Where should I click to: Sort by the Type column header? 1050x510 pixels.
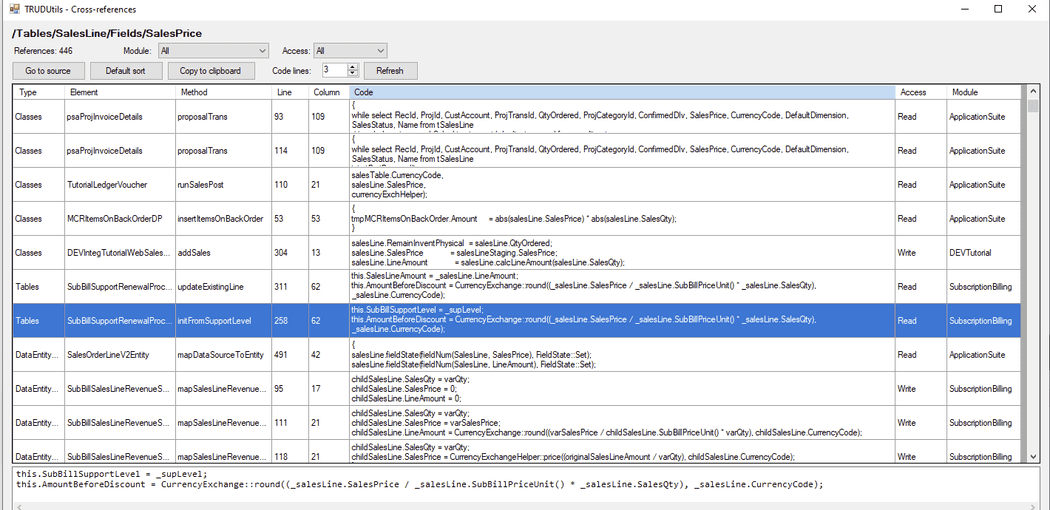tap(38, 92)
